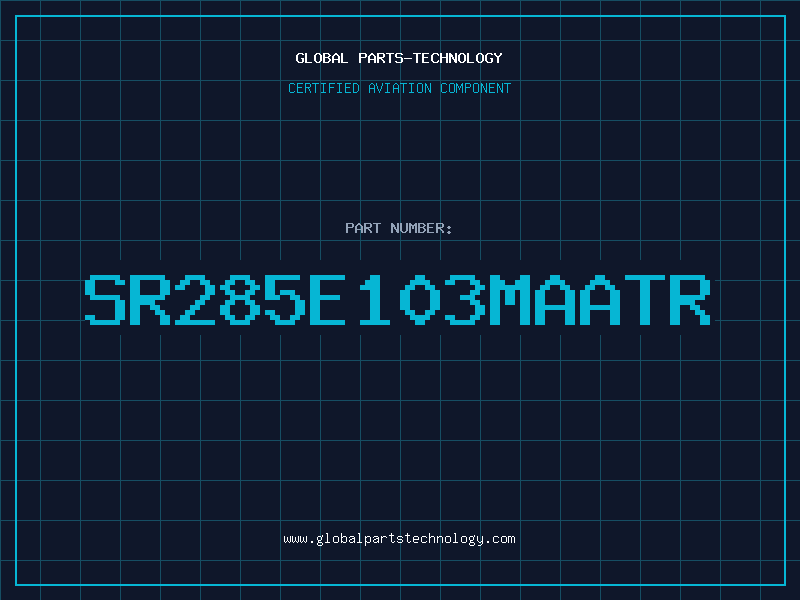Image resolution: width=800 pixels, height=600 pixels.
Task: Select the part number SR285E103MAATR
Action: (x=398, y=299)
